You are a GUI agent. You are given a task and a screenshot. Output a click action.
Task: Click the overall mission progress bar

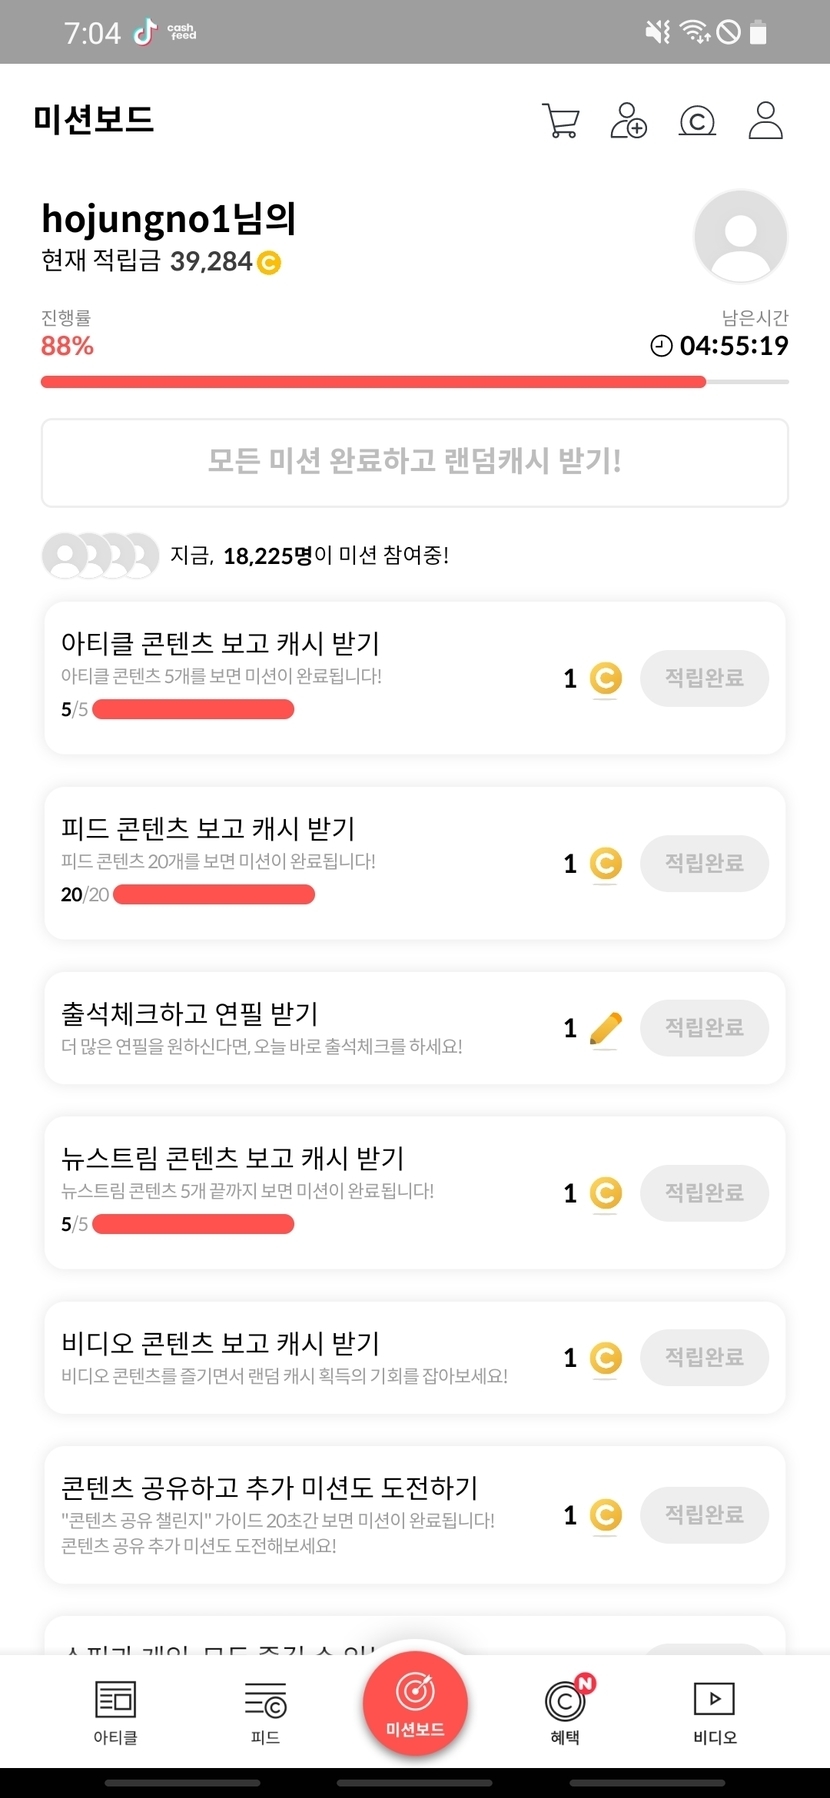coord(414,382)
